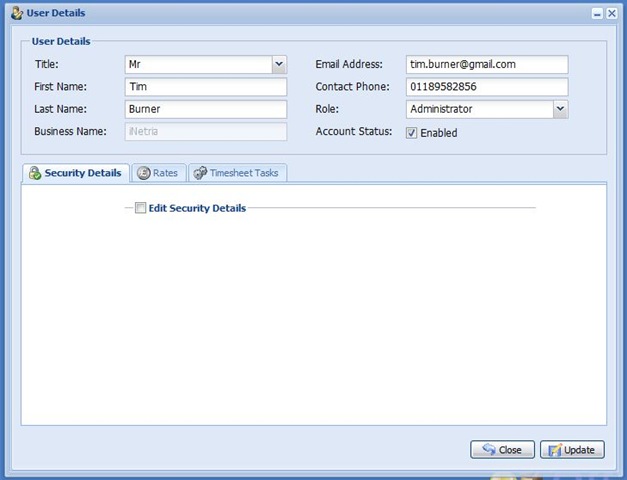The height and width of the screenshot is (480, 627).
Task: Click the Update button save icon
Action: 555,450
